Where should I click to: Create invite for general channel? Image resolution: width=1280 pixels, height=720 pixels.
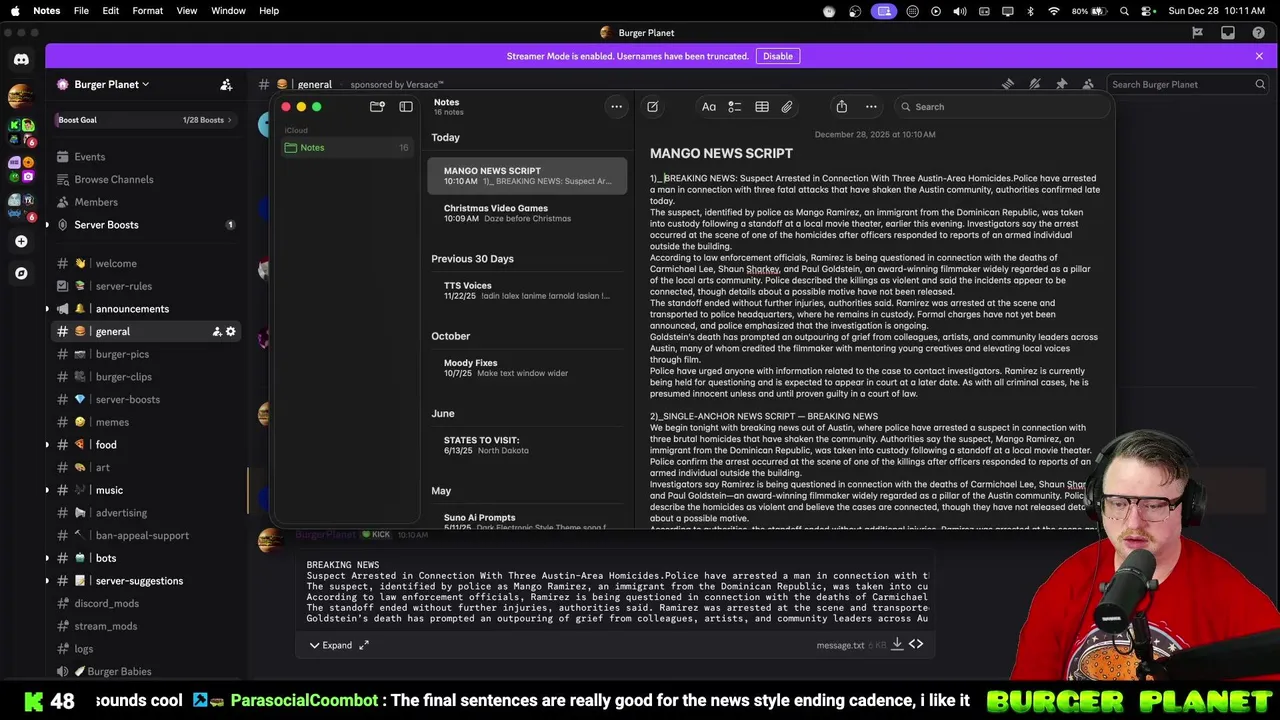tap(215, 332)
